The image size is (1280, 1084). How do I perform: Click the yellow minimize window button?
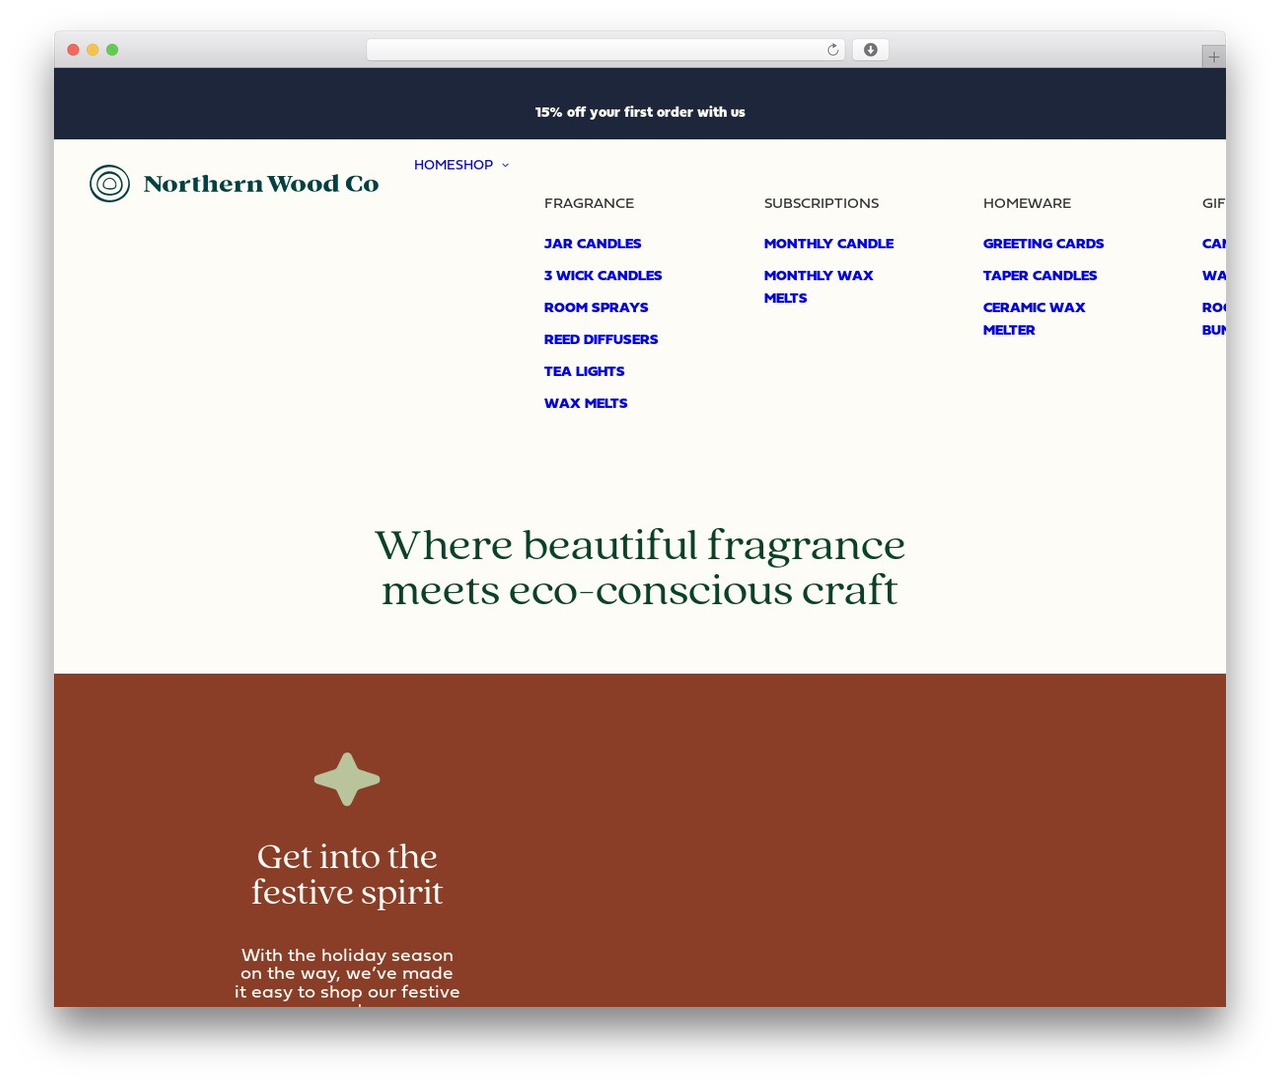[x=93, y=50]
